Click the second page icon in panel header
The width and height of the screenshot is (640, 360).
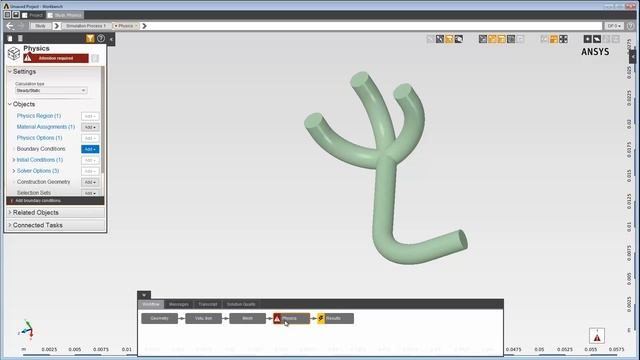(x=20, y=38)
